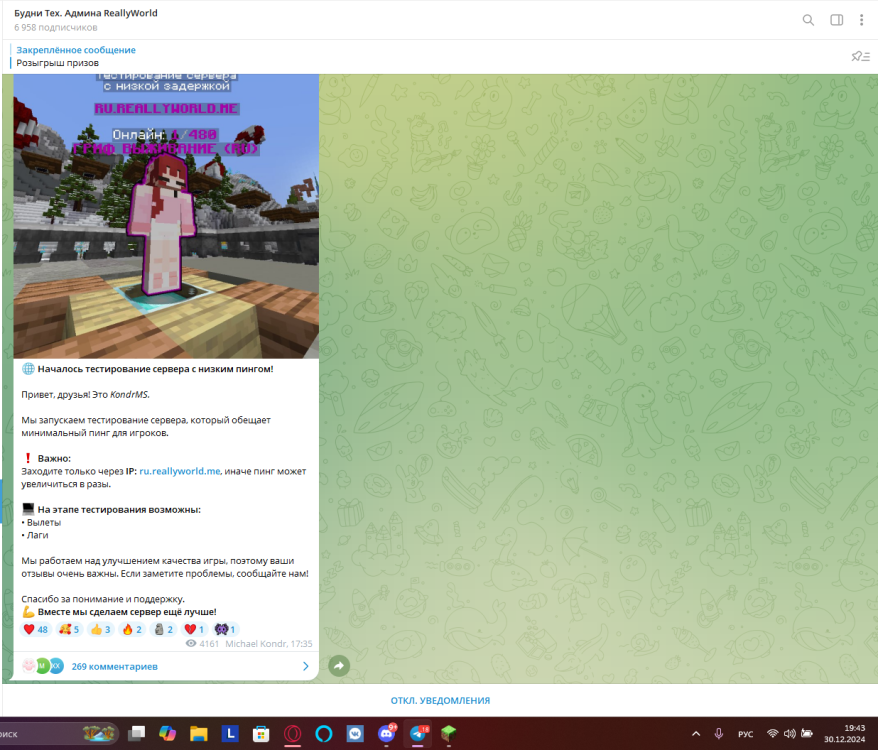Open clock and calendar 19:43

click(x=844, y=734)
